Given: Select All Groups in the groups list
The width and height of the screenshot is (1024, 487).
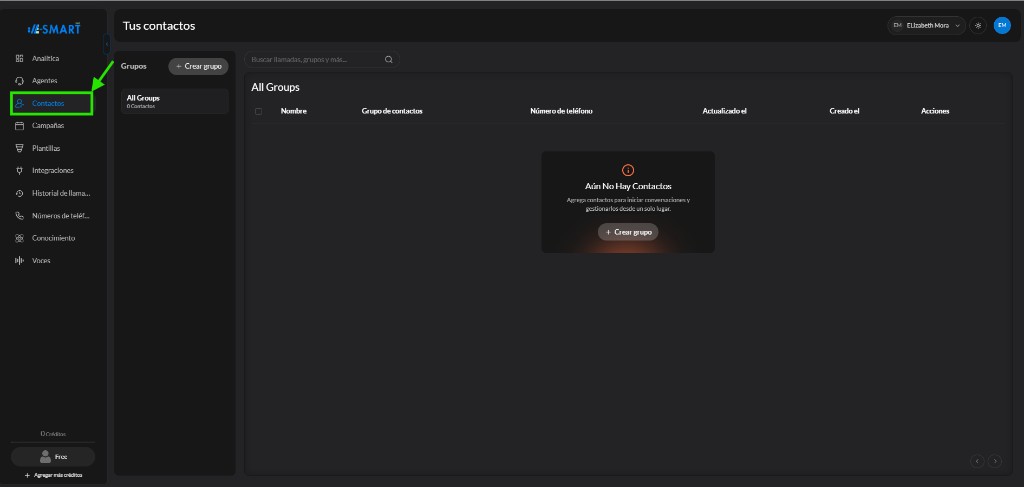Looking at the screenshot, I should point(174,101).
